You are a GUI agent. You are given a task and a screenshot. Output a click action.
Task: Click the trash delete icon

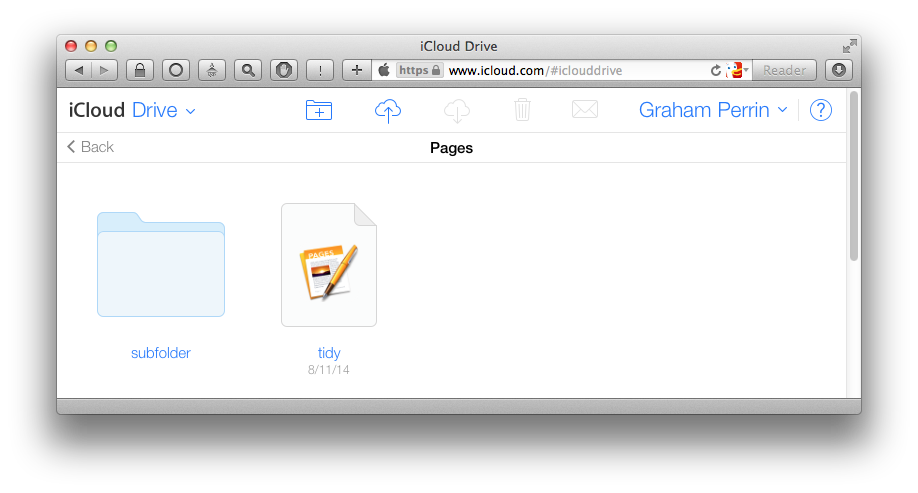(522, 110)
